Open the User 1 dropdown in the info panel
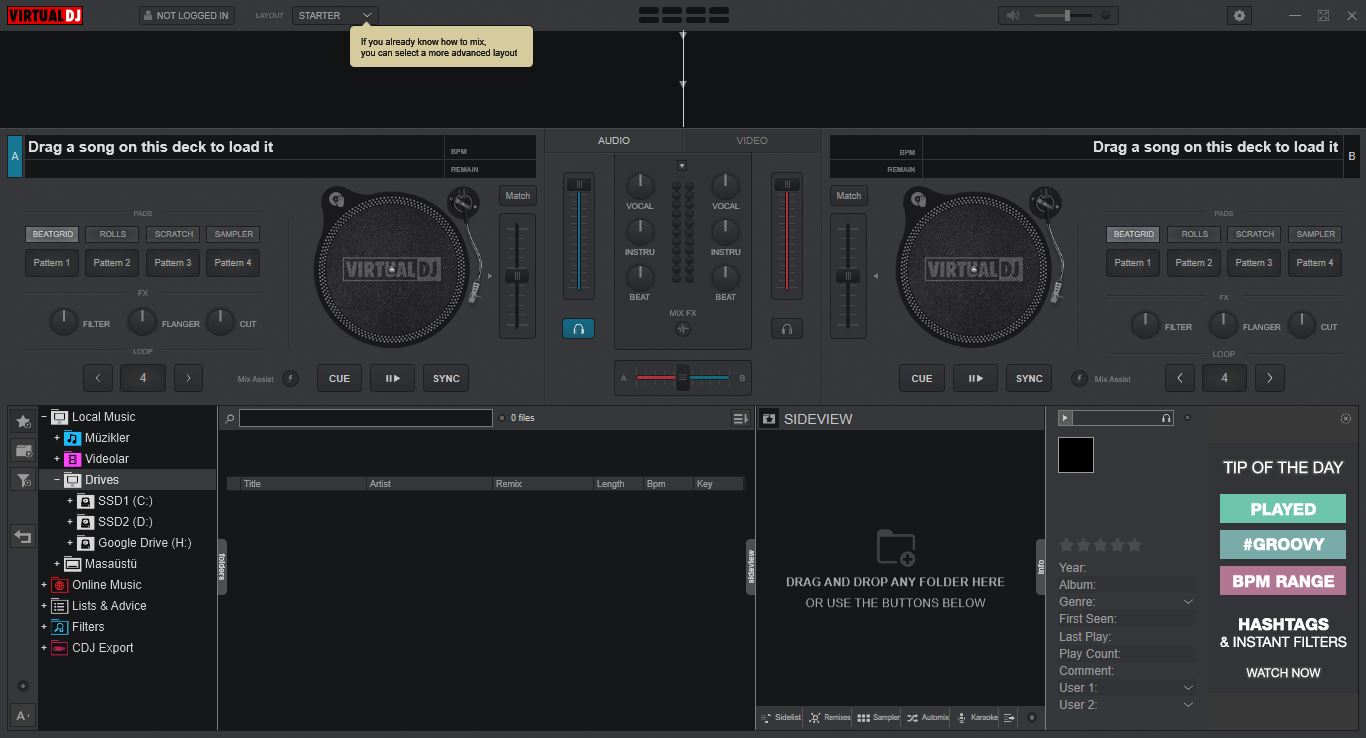This screenshot has width=1366, height=738. 1188,688
